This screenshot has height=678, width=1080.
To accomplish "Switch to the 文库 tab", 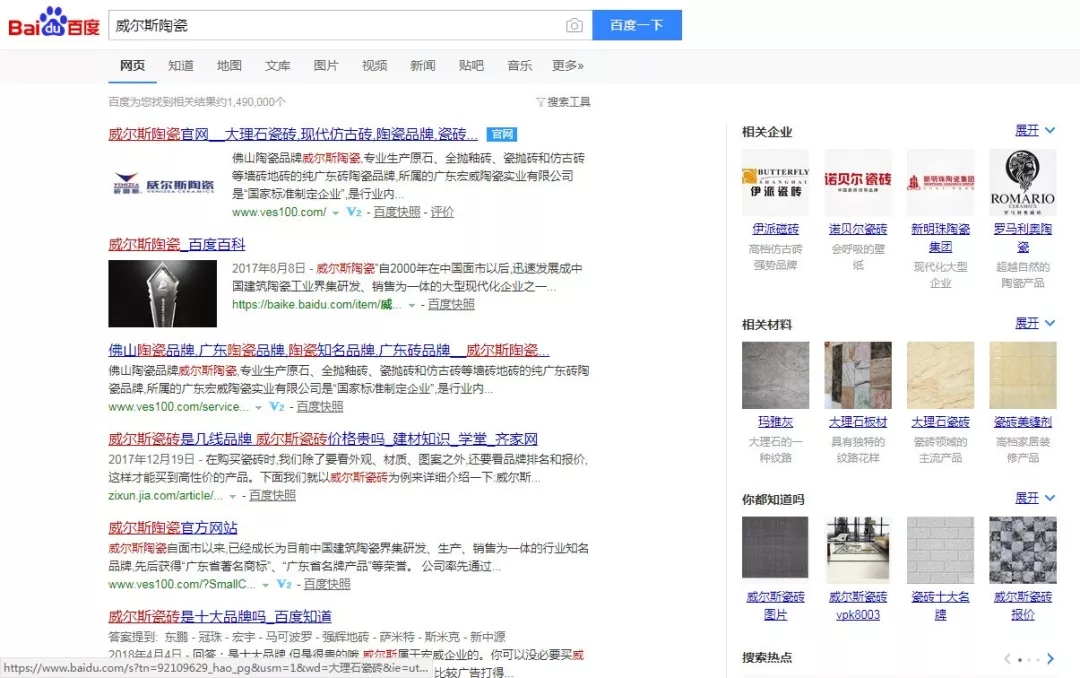I will (x=278, y=65).
